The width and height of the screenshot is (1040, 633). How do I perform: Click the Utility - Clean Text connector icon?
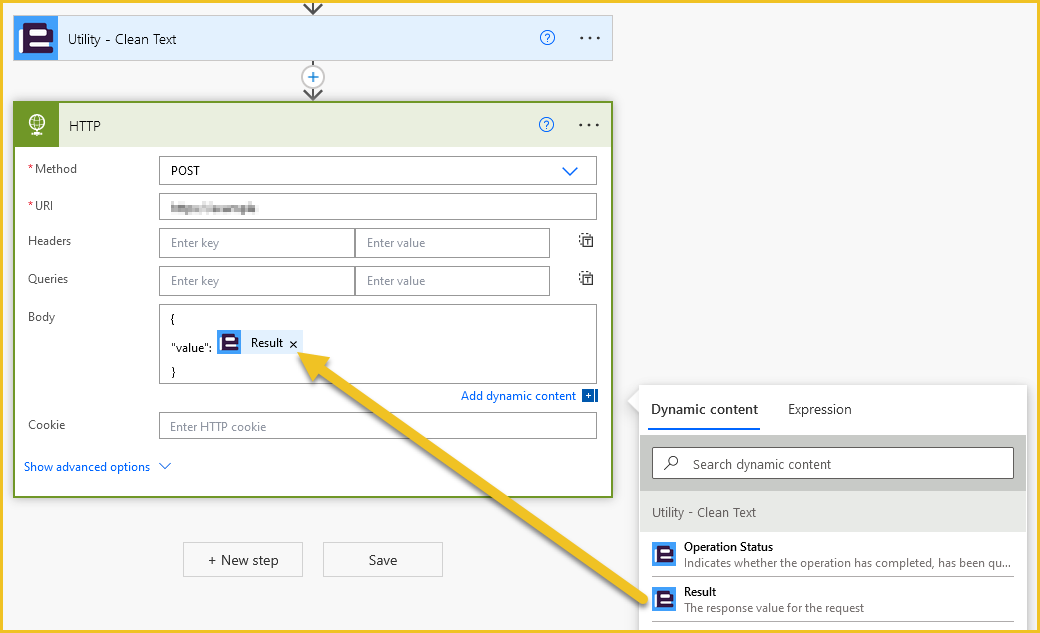pyautogui.click(x=34, y=37)
